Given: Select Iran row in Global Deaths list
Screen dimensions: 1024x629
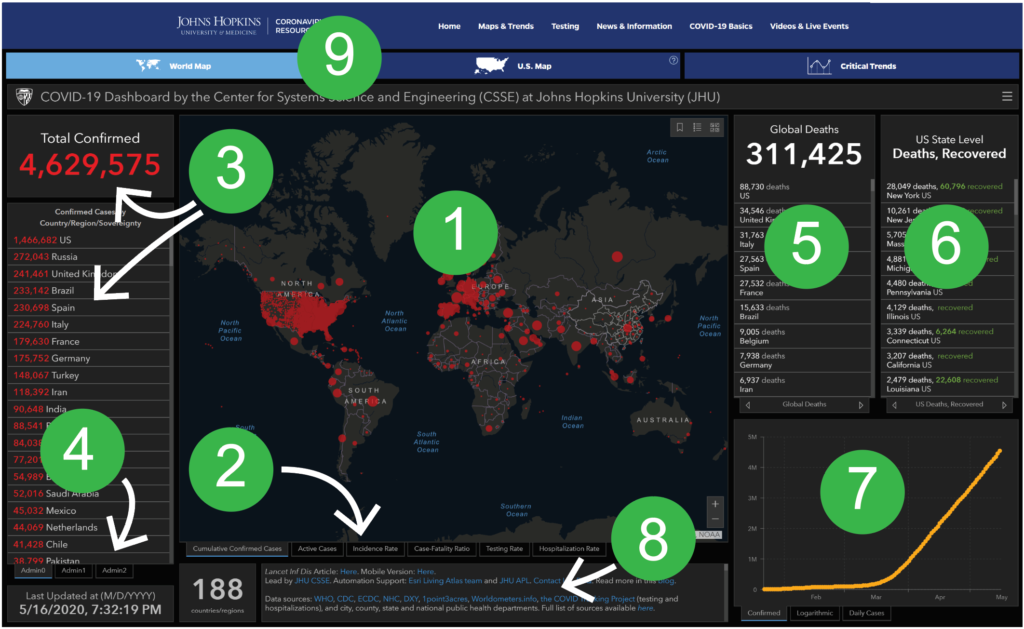Looking at the screenshot, I should [x=803, y=385].
